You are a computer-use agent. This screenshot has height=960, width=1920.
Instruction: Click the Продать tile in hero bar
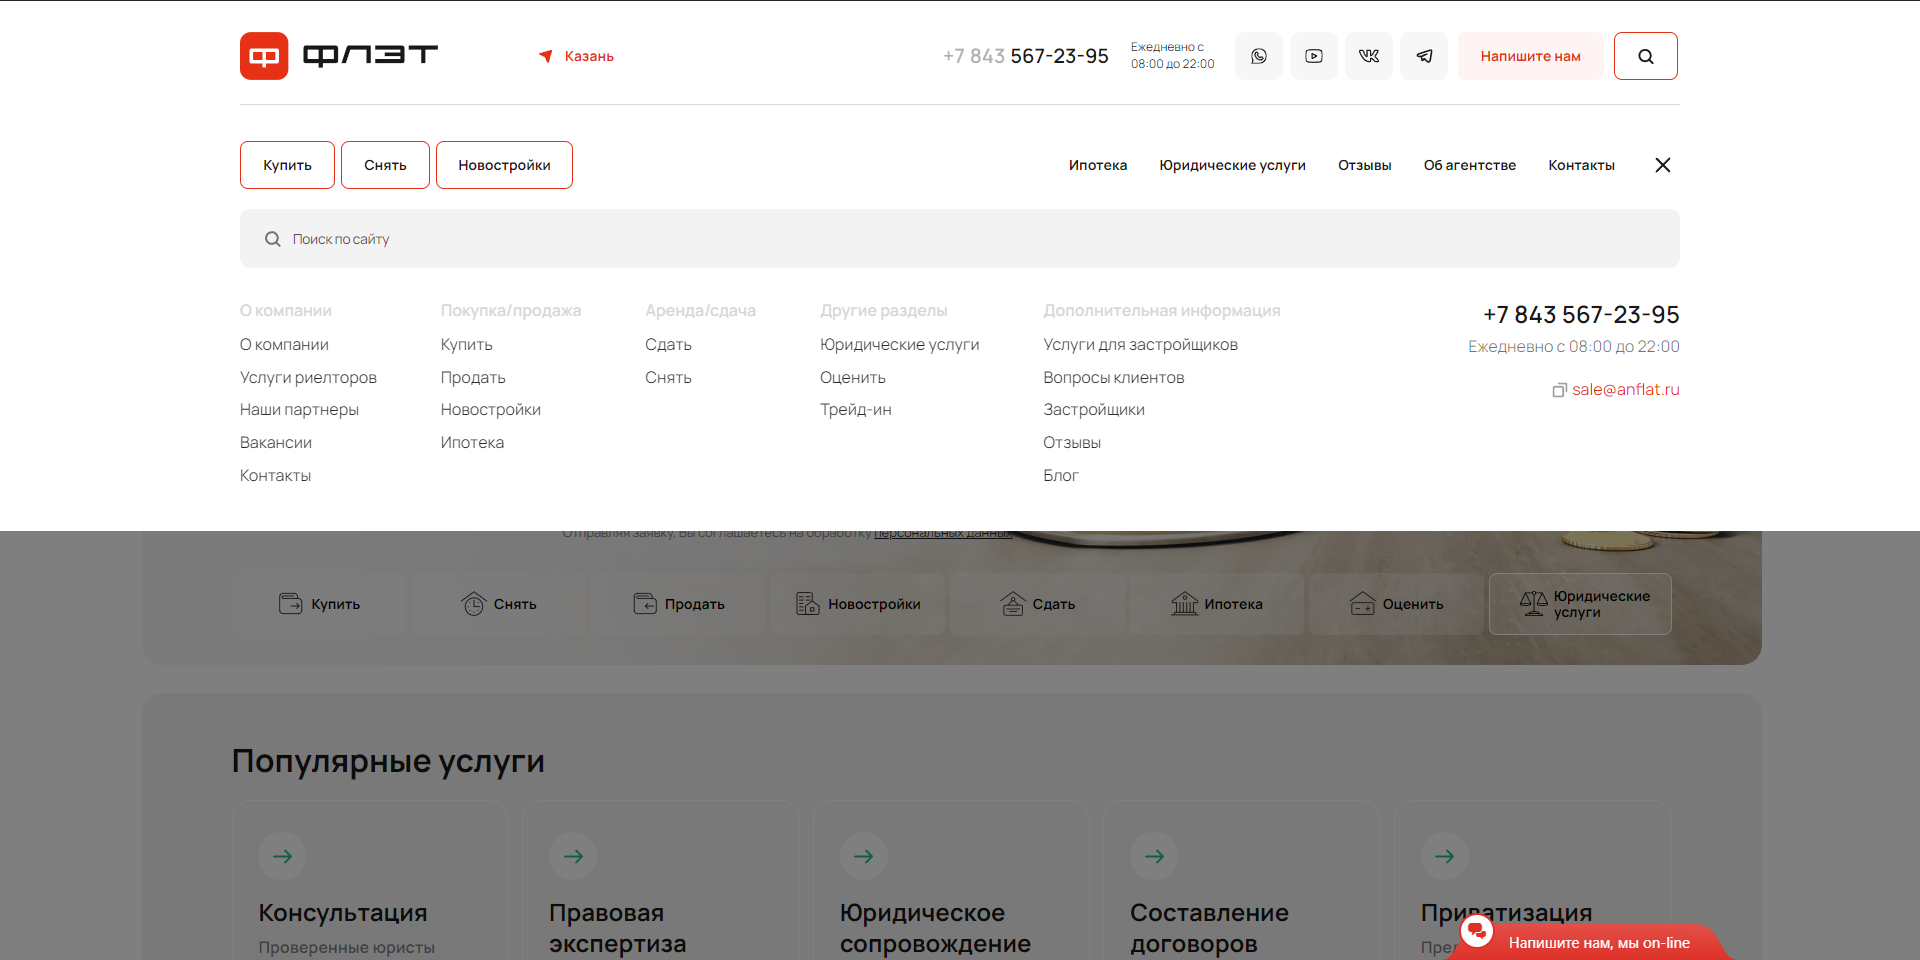coord(679,604)
